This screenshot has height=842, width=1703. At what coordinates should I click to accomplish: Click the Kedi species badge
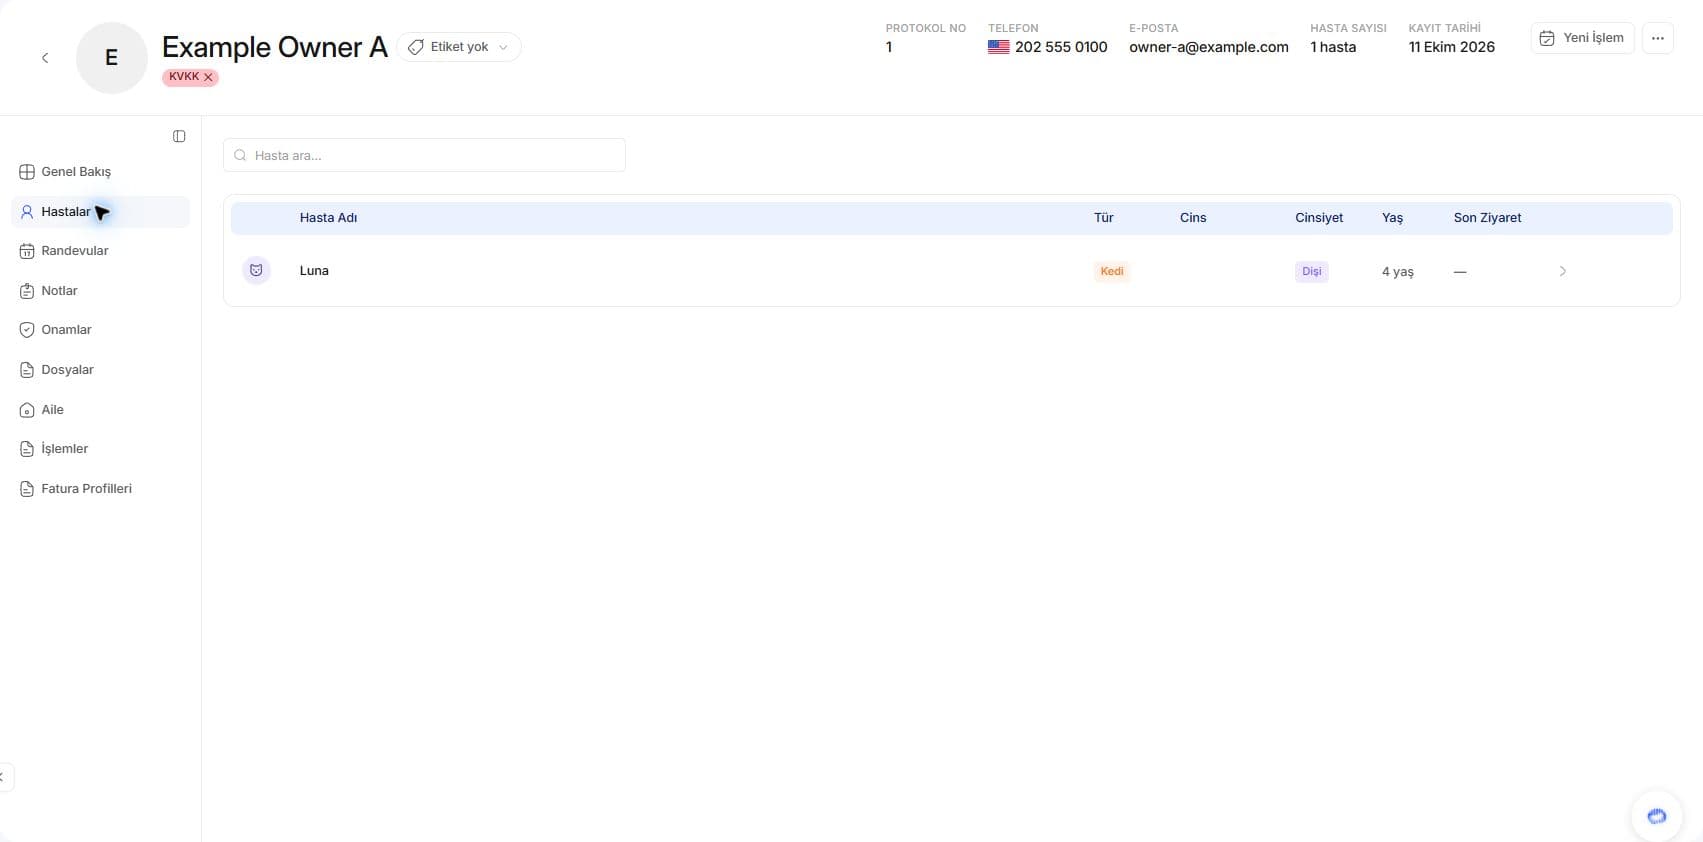[x=1112, y=271]
